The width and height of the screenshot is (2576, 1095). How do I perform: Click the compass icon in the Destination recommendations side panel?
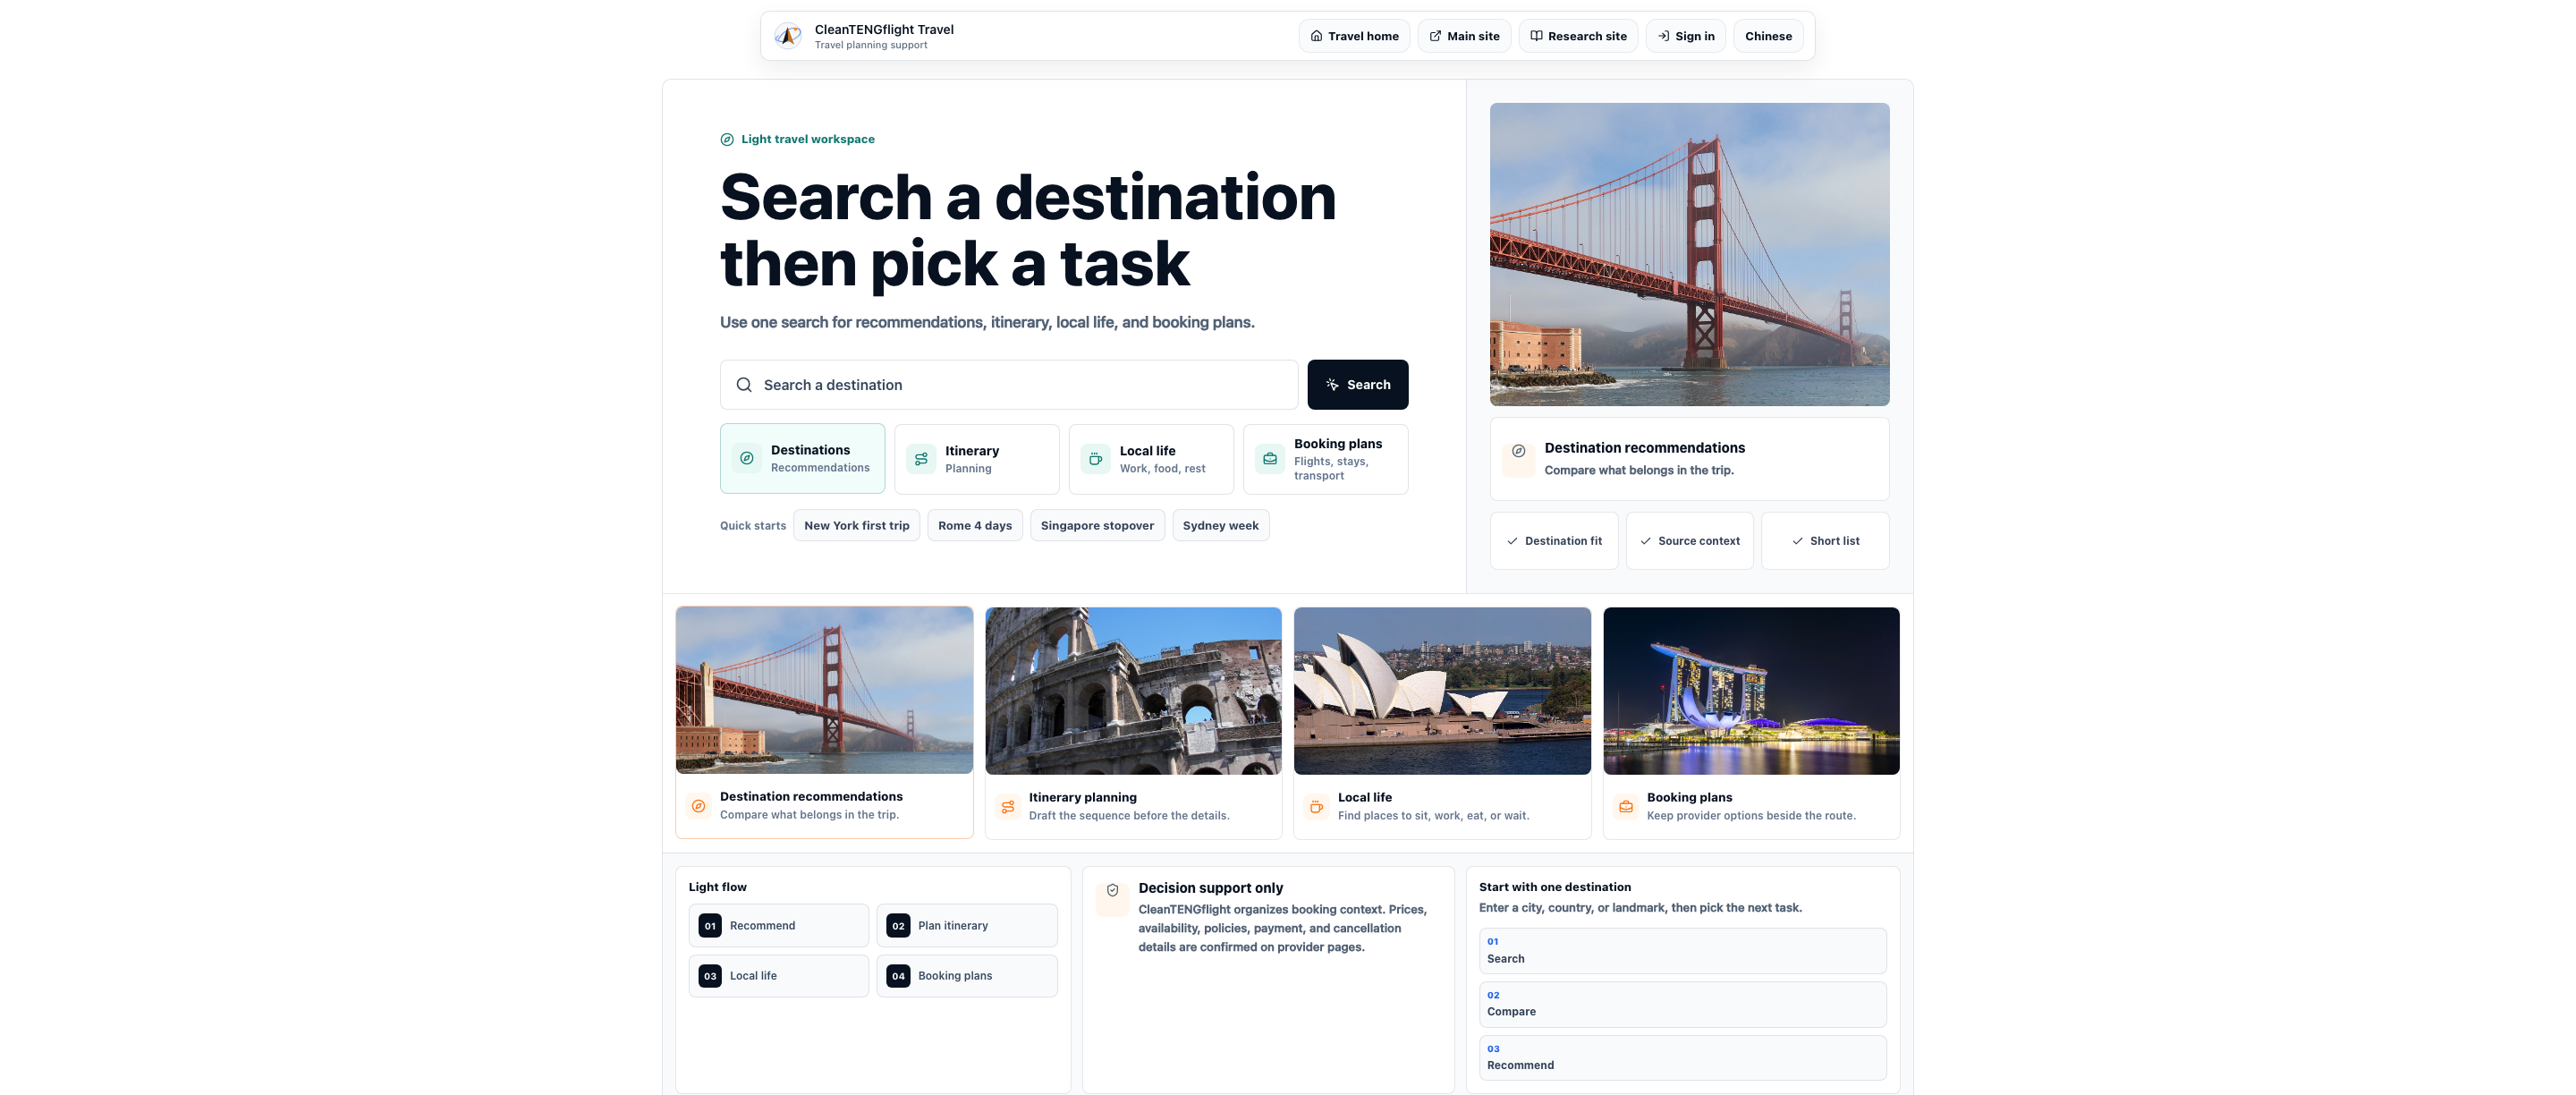[x=1519, y=451]
